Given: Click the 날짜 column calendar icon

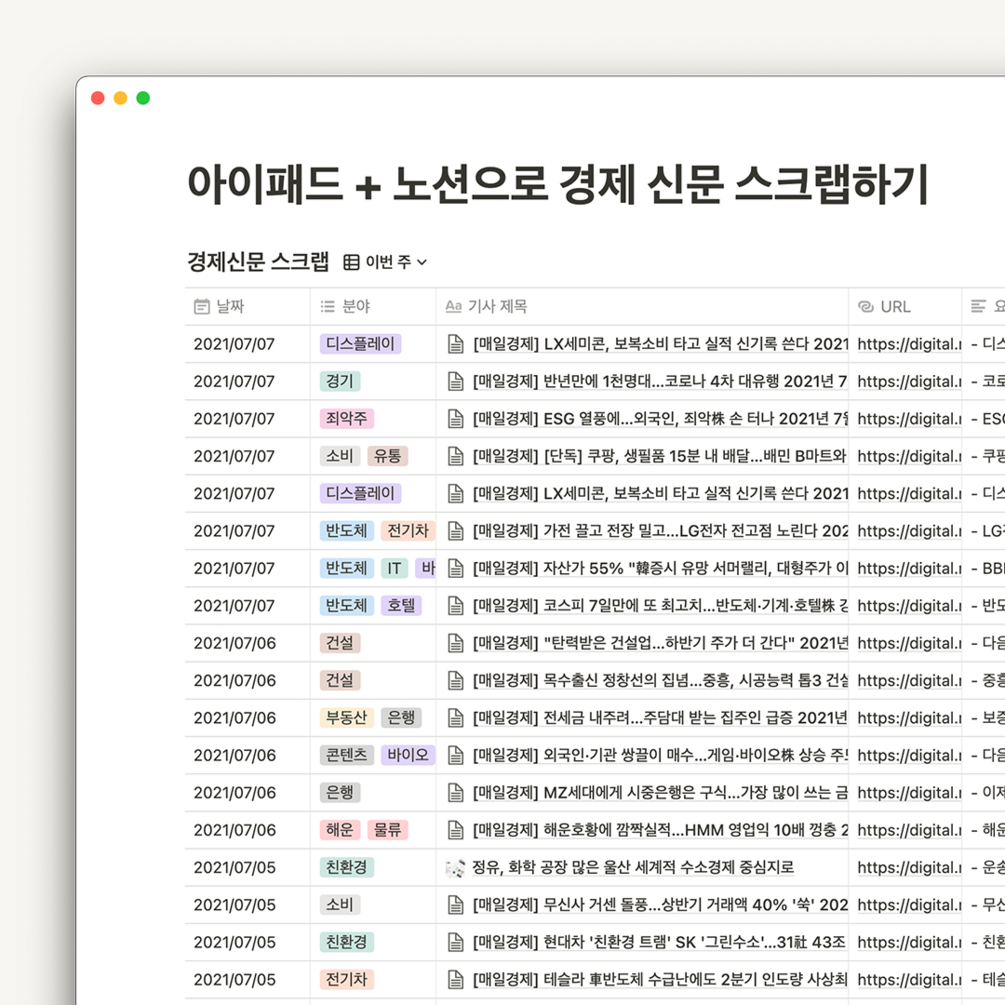Looking at the screenshot, I should (202, 306).
